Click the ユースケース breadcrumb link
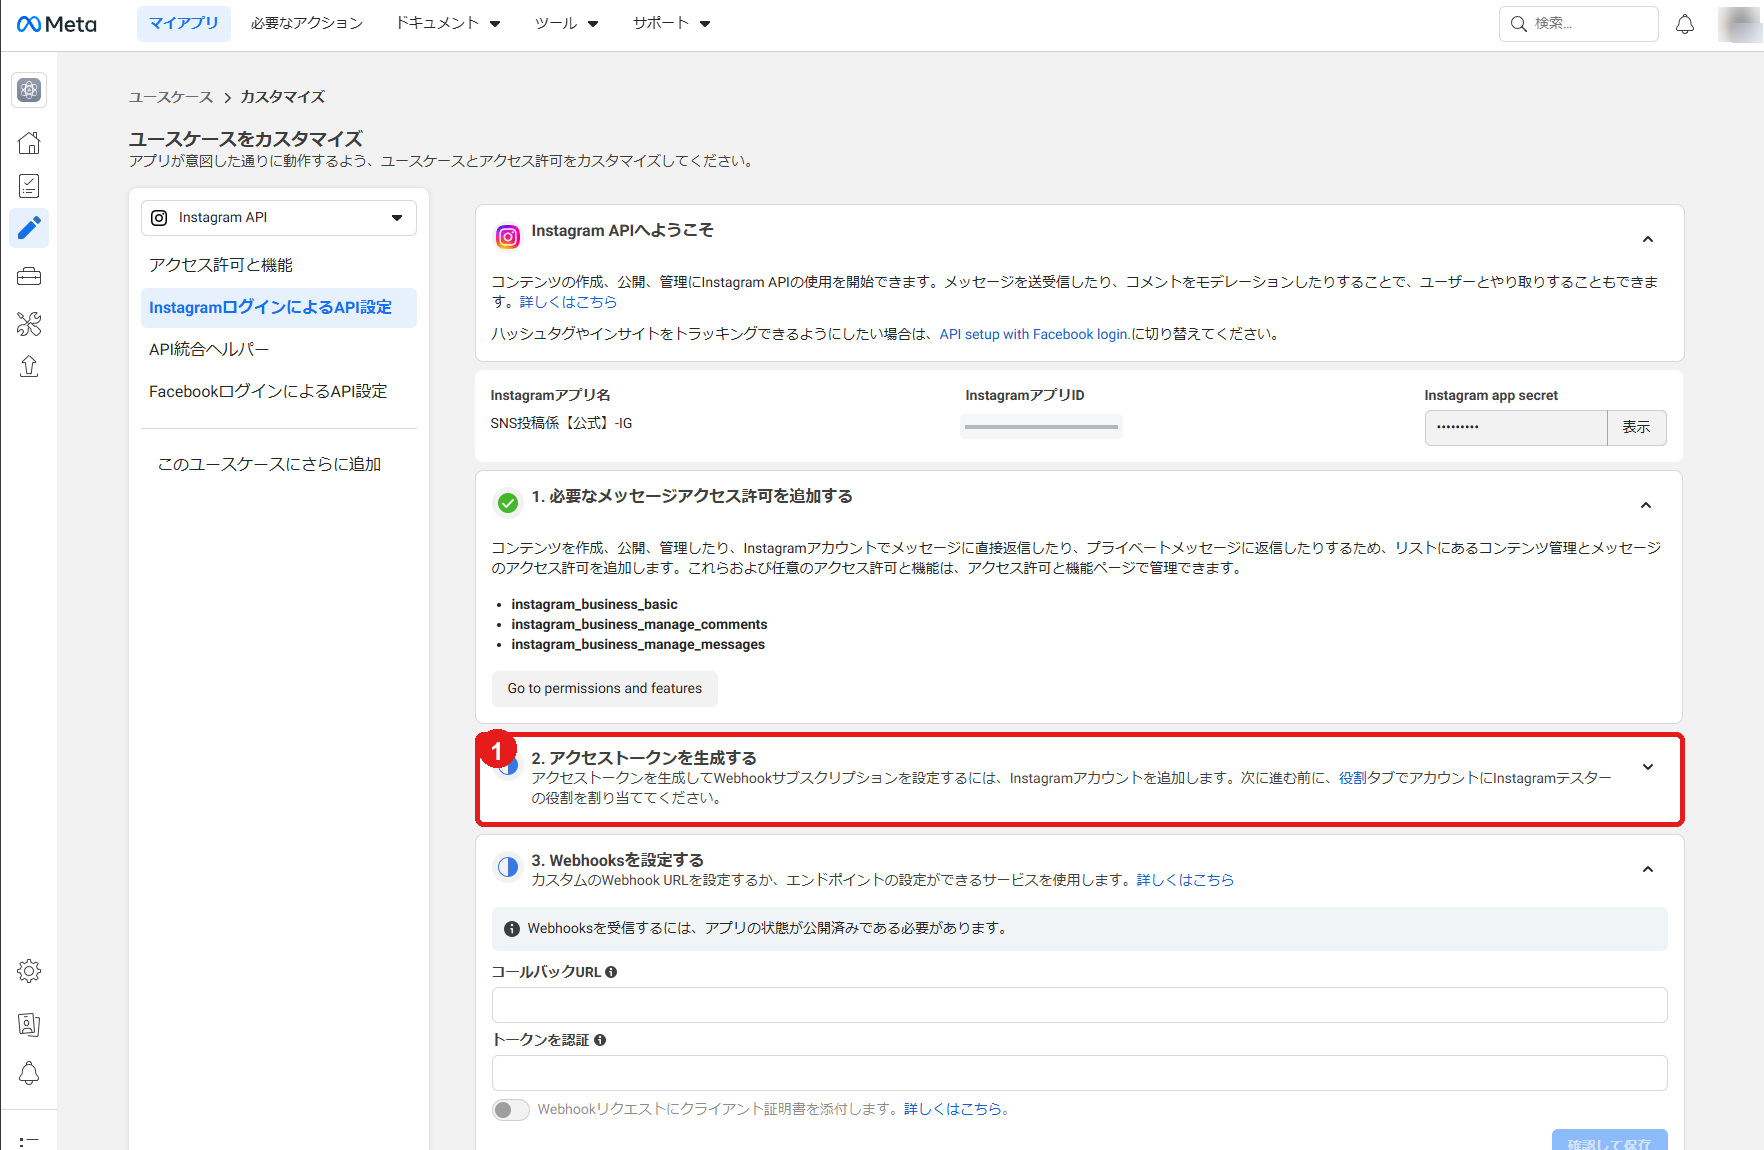The height and width of the screenshot is (1150, 1764). pos(171,97)
